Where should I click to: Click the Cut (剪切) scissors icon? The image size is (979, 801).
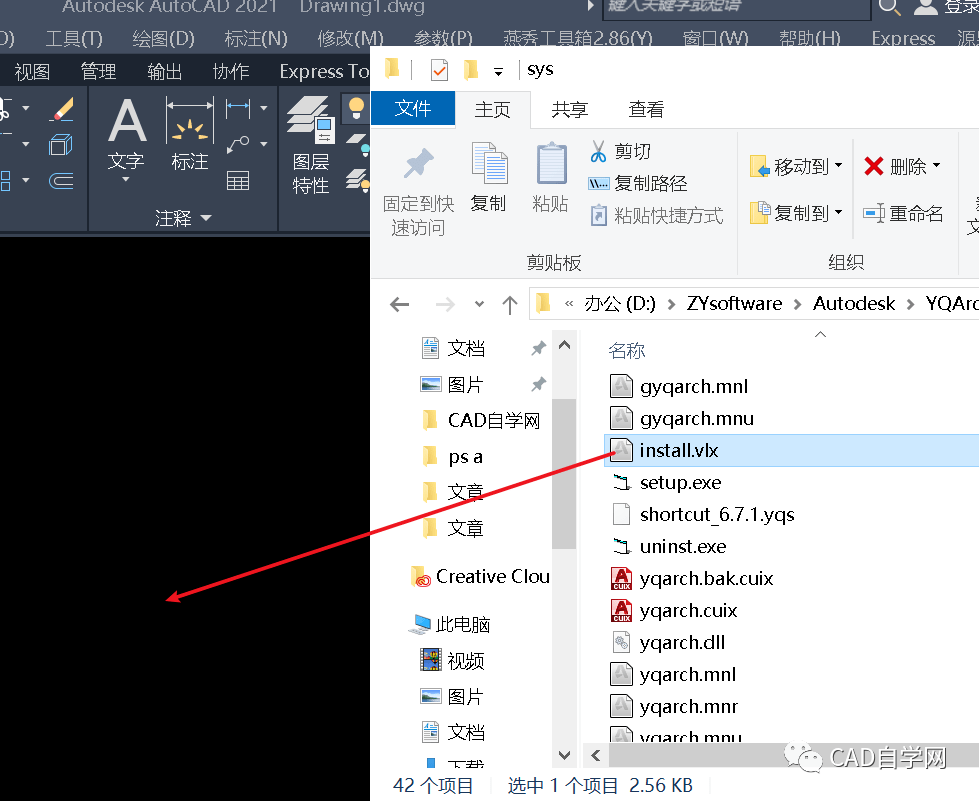(599, 151)
